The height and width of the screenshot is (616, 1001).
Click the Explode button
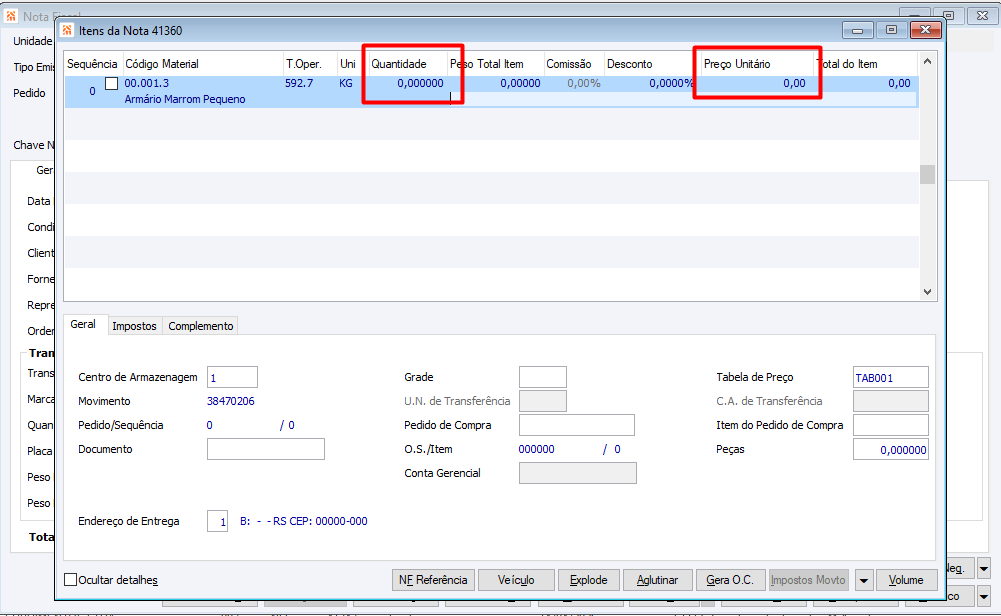pyautogui.click(x=588, y=580)
